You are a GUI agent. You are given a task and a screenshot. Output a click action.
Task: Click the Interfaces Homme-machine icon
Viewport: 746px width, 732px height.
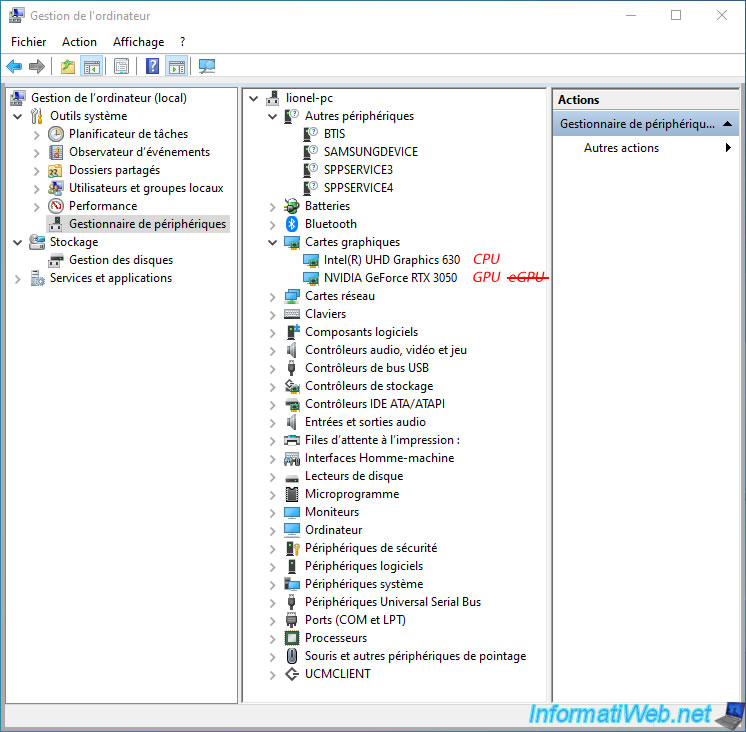(292, 458)
